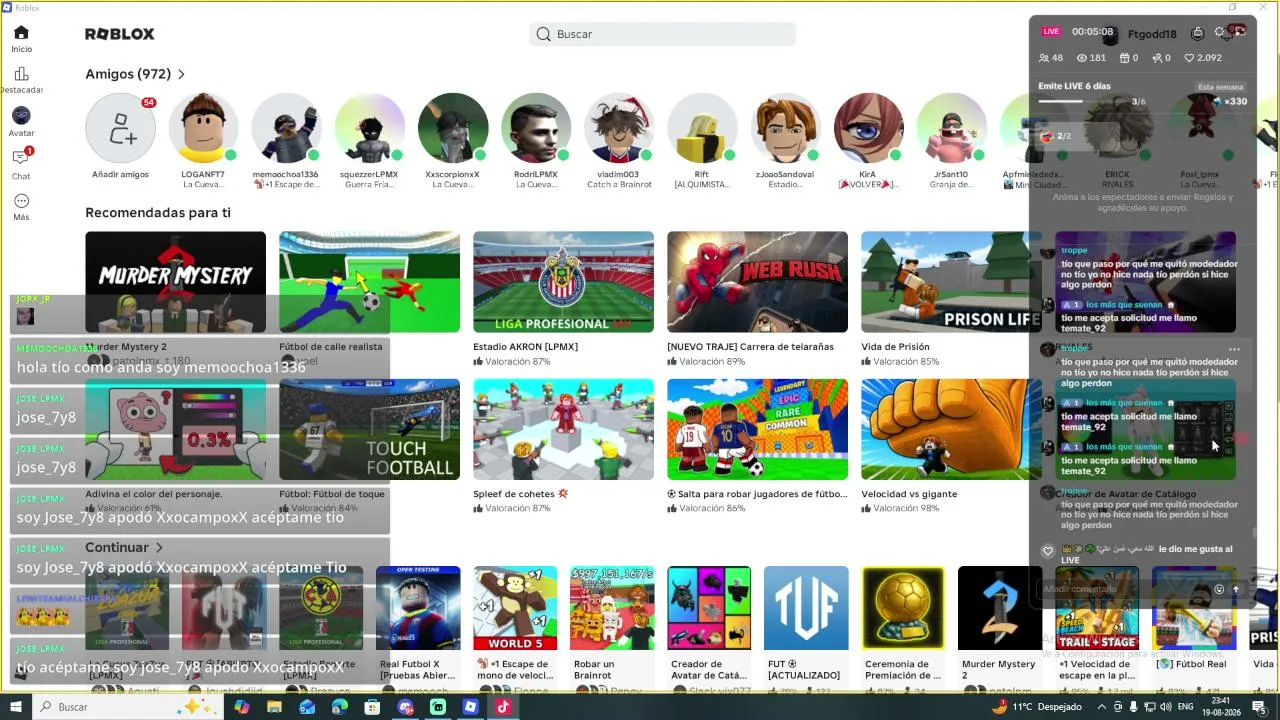The height and width of the screenshot is (720, 1280).
Task: Open the Estadio AKRON game thumbnail
Action: tap(563, 282)
